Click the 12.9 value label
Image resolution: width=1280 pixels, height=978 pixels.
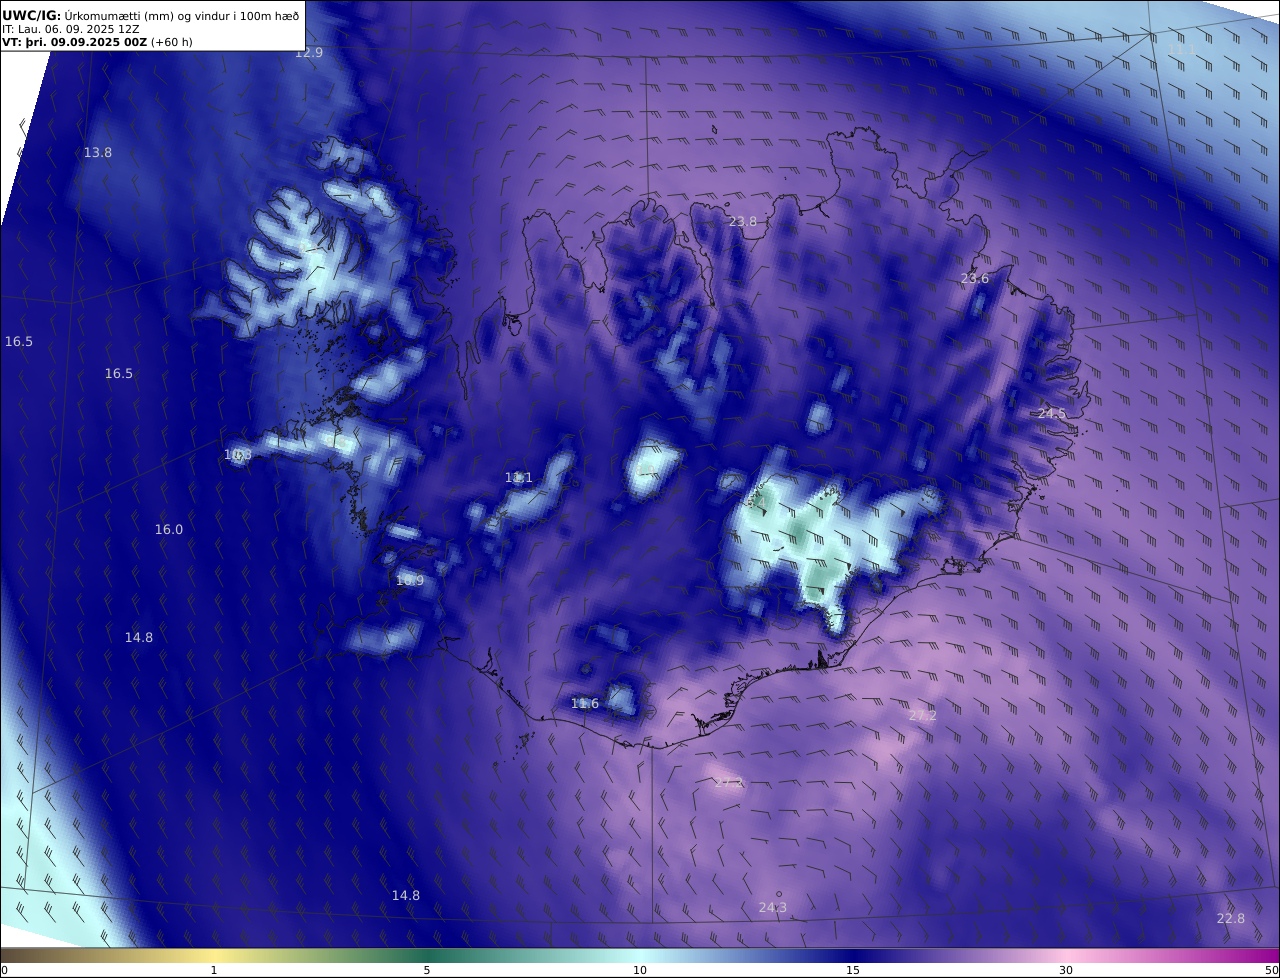(309, 52)
